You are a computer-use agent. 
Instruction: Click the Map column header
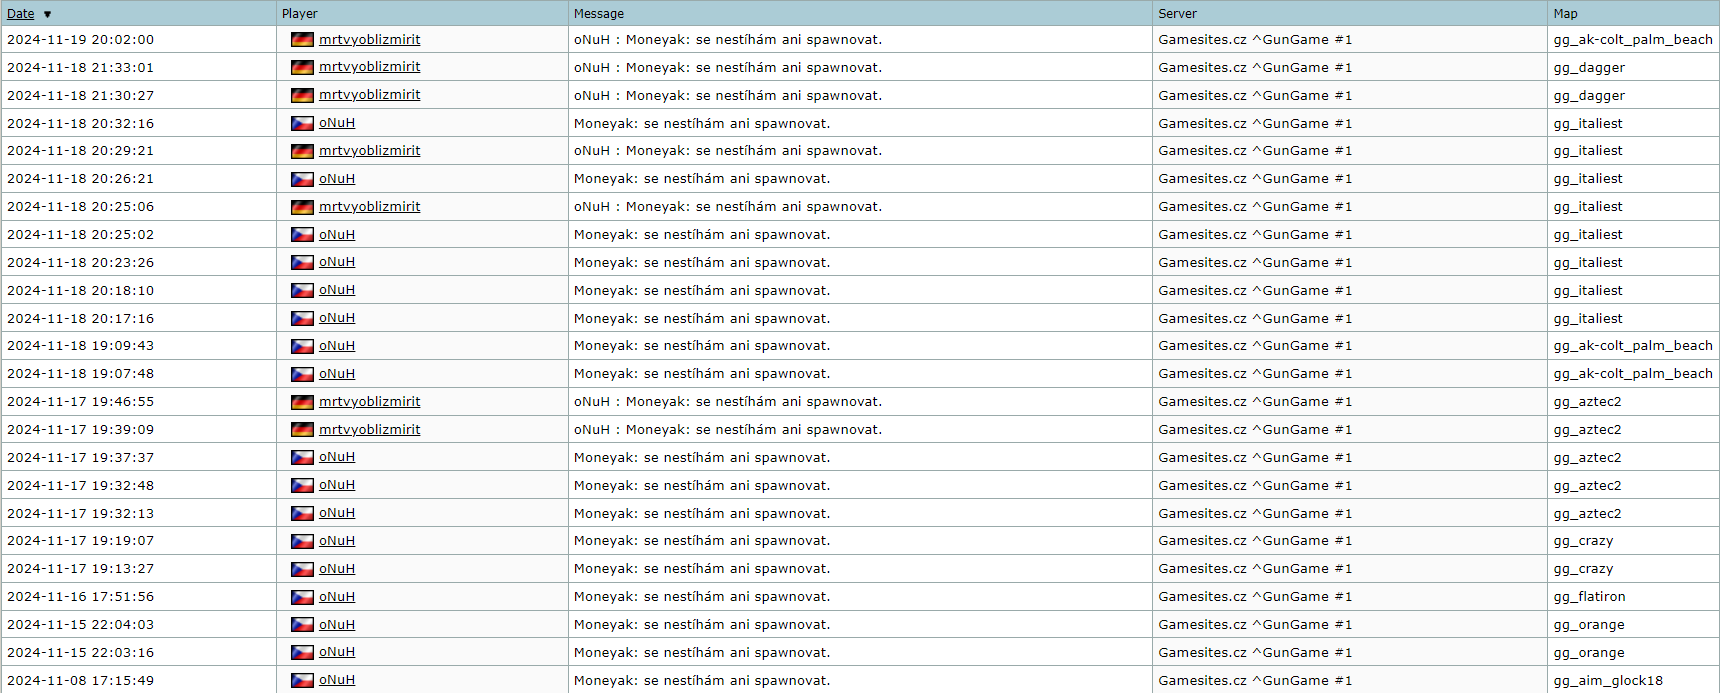click(x=1565, y=14)
